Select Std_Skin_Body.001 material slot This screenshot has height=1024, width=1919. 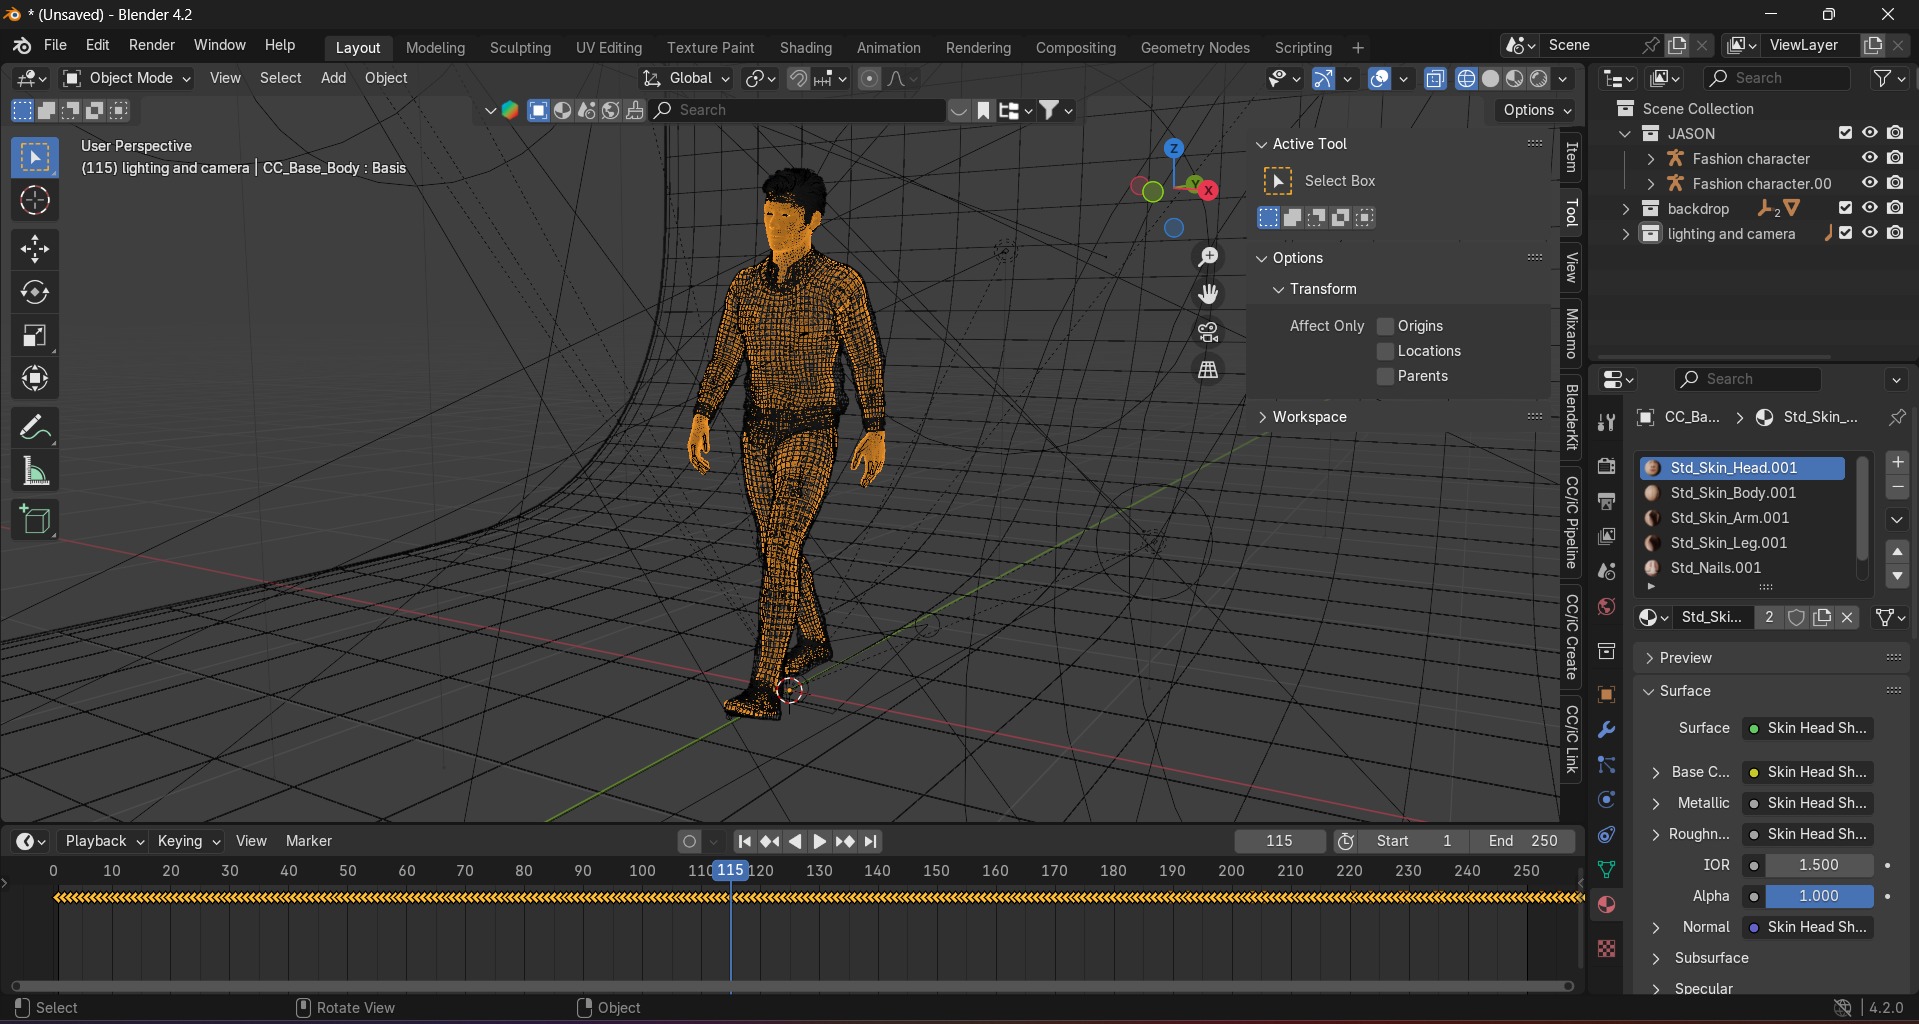click(1742, 493)
